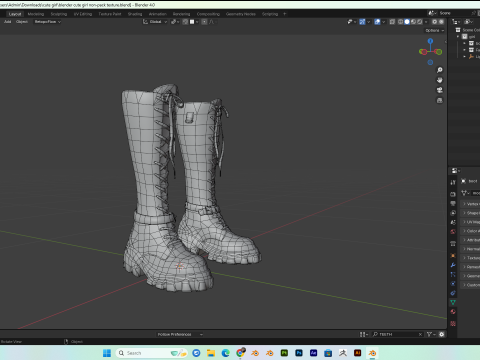This screenshot has height=360, width=480.
Task: Click the TEETH search field
Action: (x=397, y=334)
